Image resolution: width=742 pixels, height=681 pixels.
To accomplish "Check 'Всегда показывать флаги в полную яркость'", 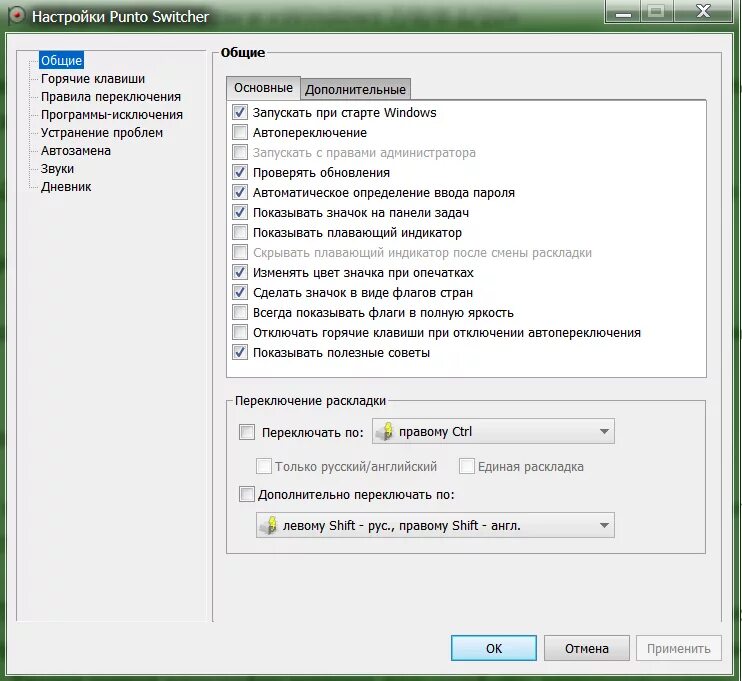I will pyautogui.click(x=240, y=312).
